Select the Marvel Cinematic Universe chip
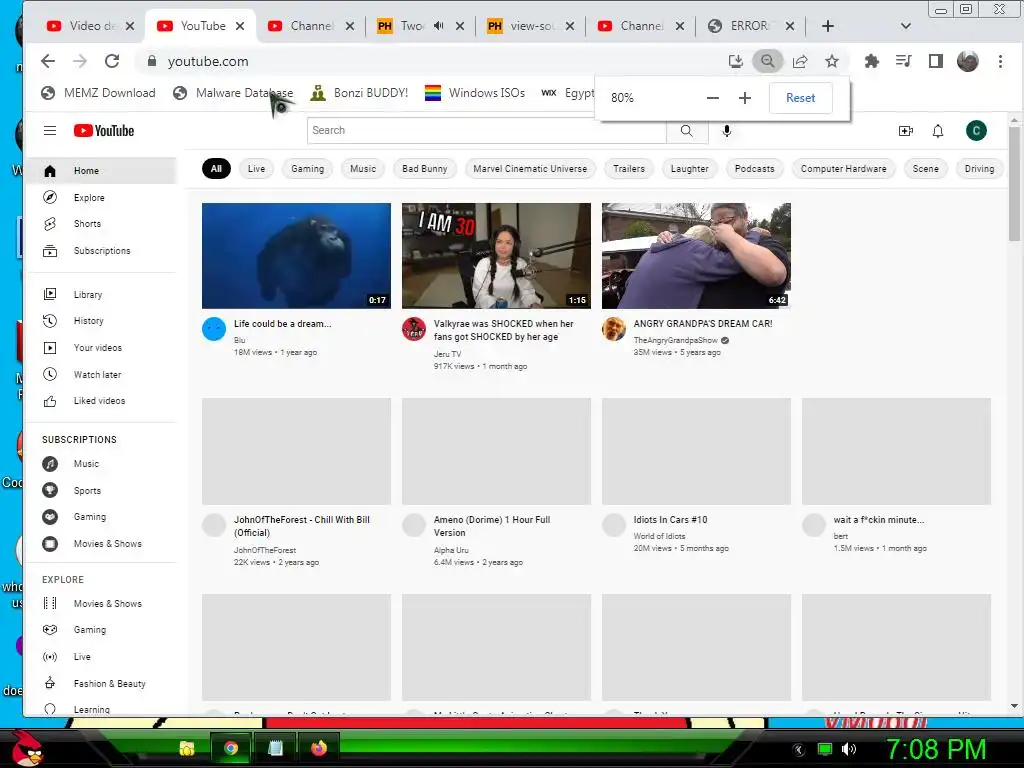This screenshot has height=768, width=1024. [530, 168]
